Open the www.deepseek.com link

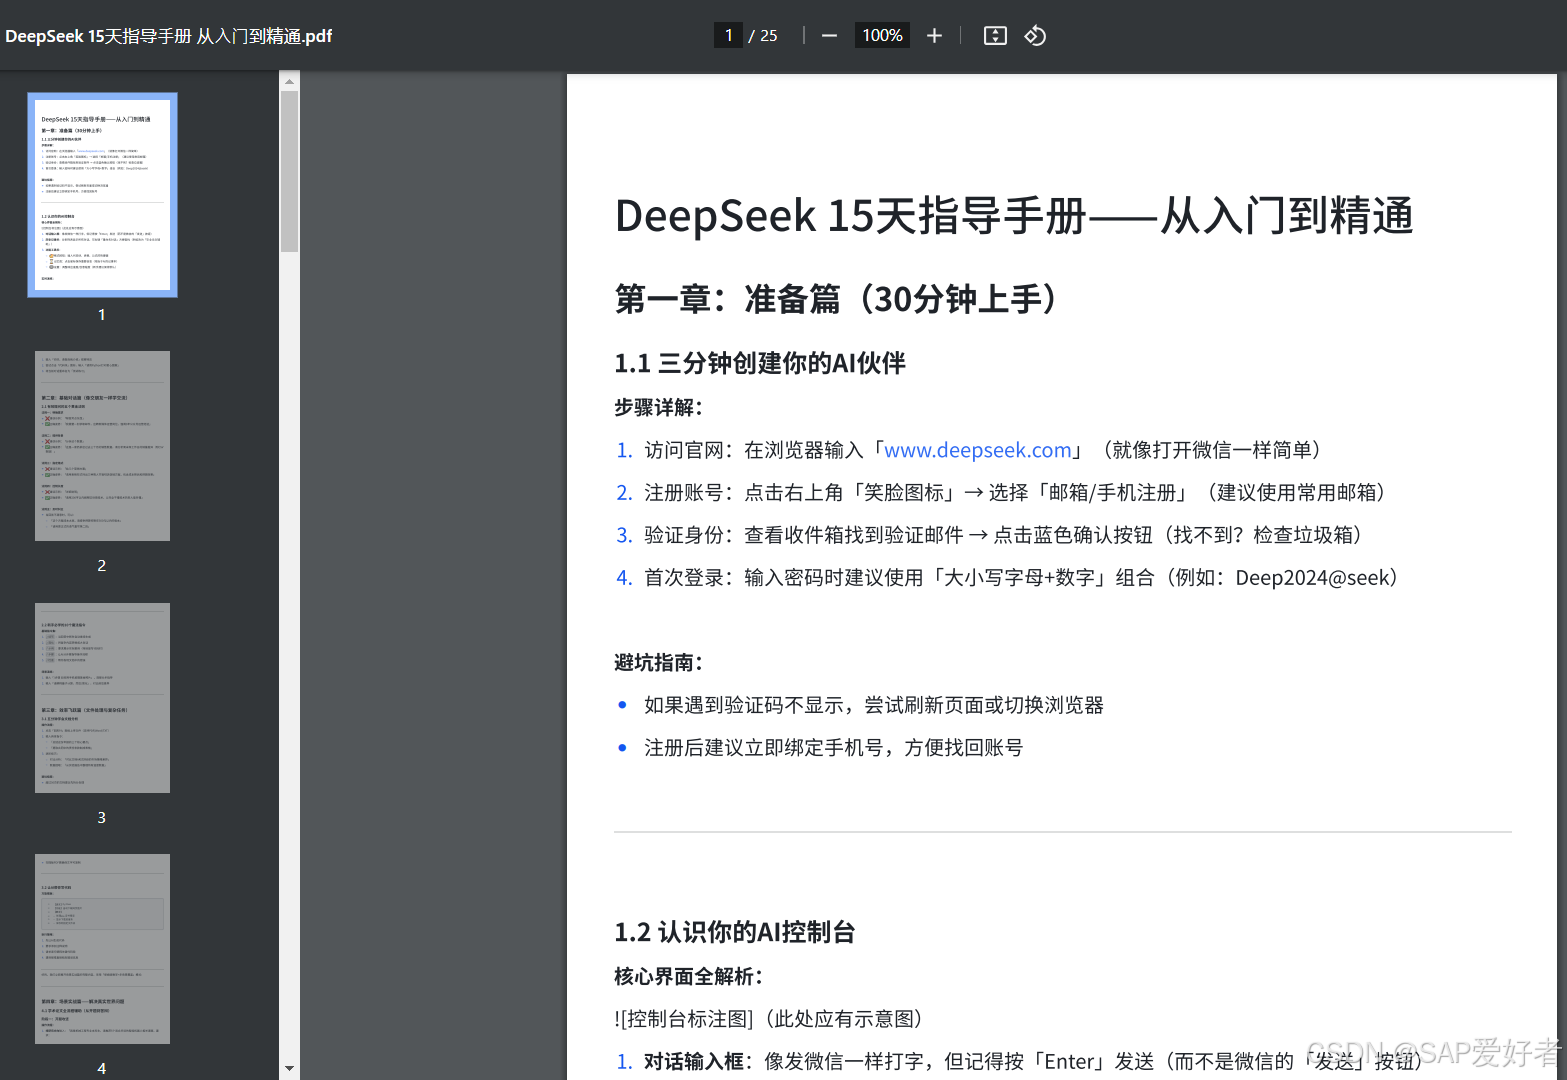click(x=977, y=450)
